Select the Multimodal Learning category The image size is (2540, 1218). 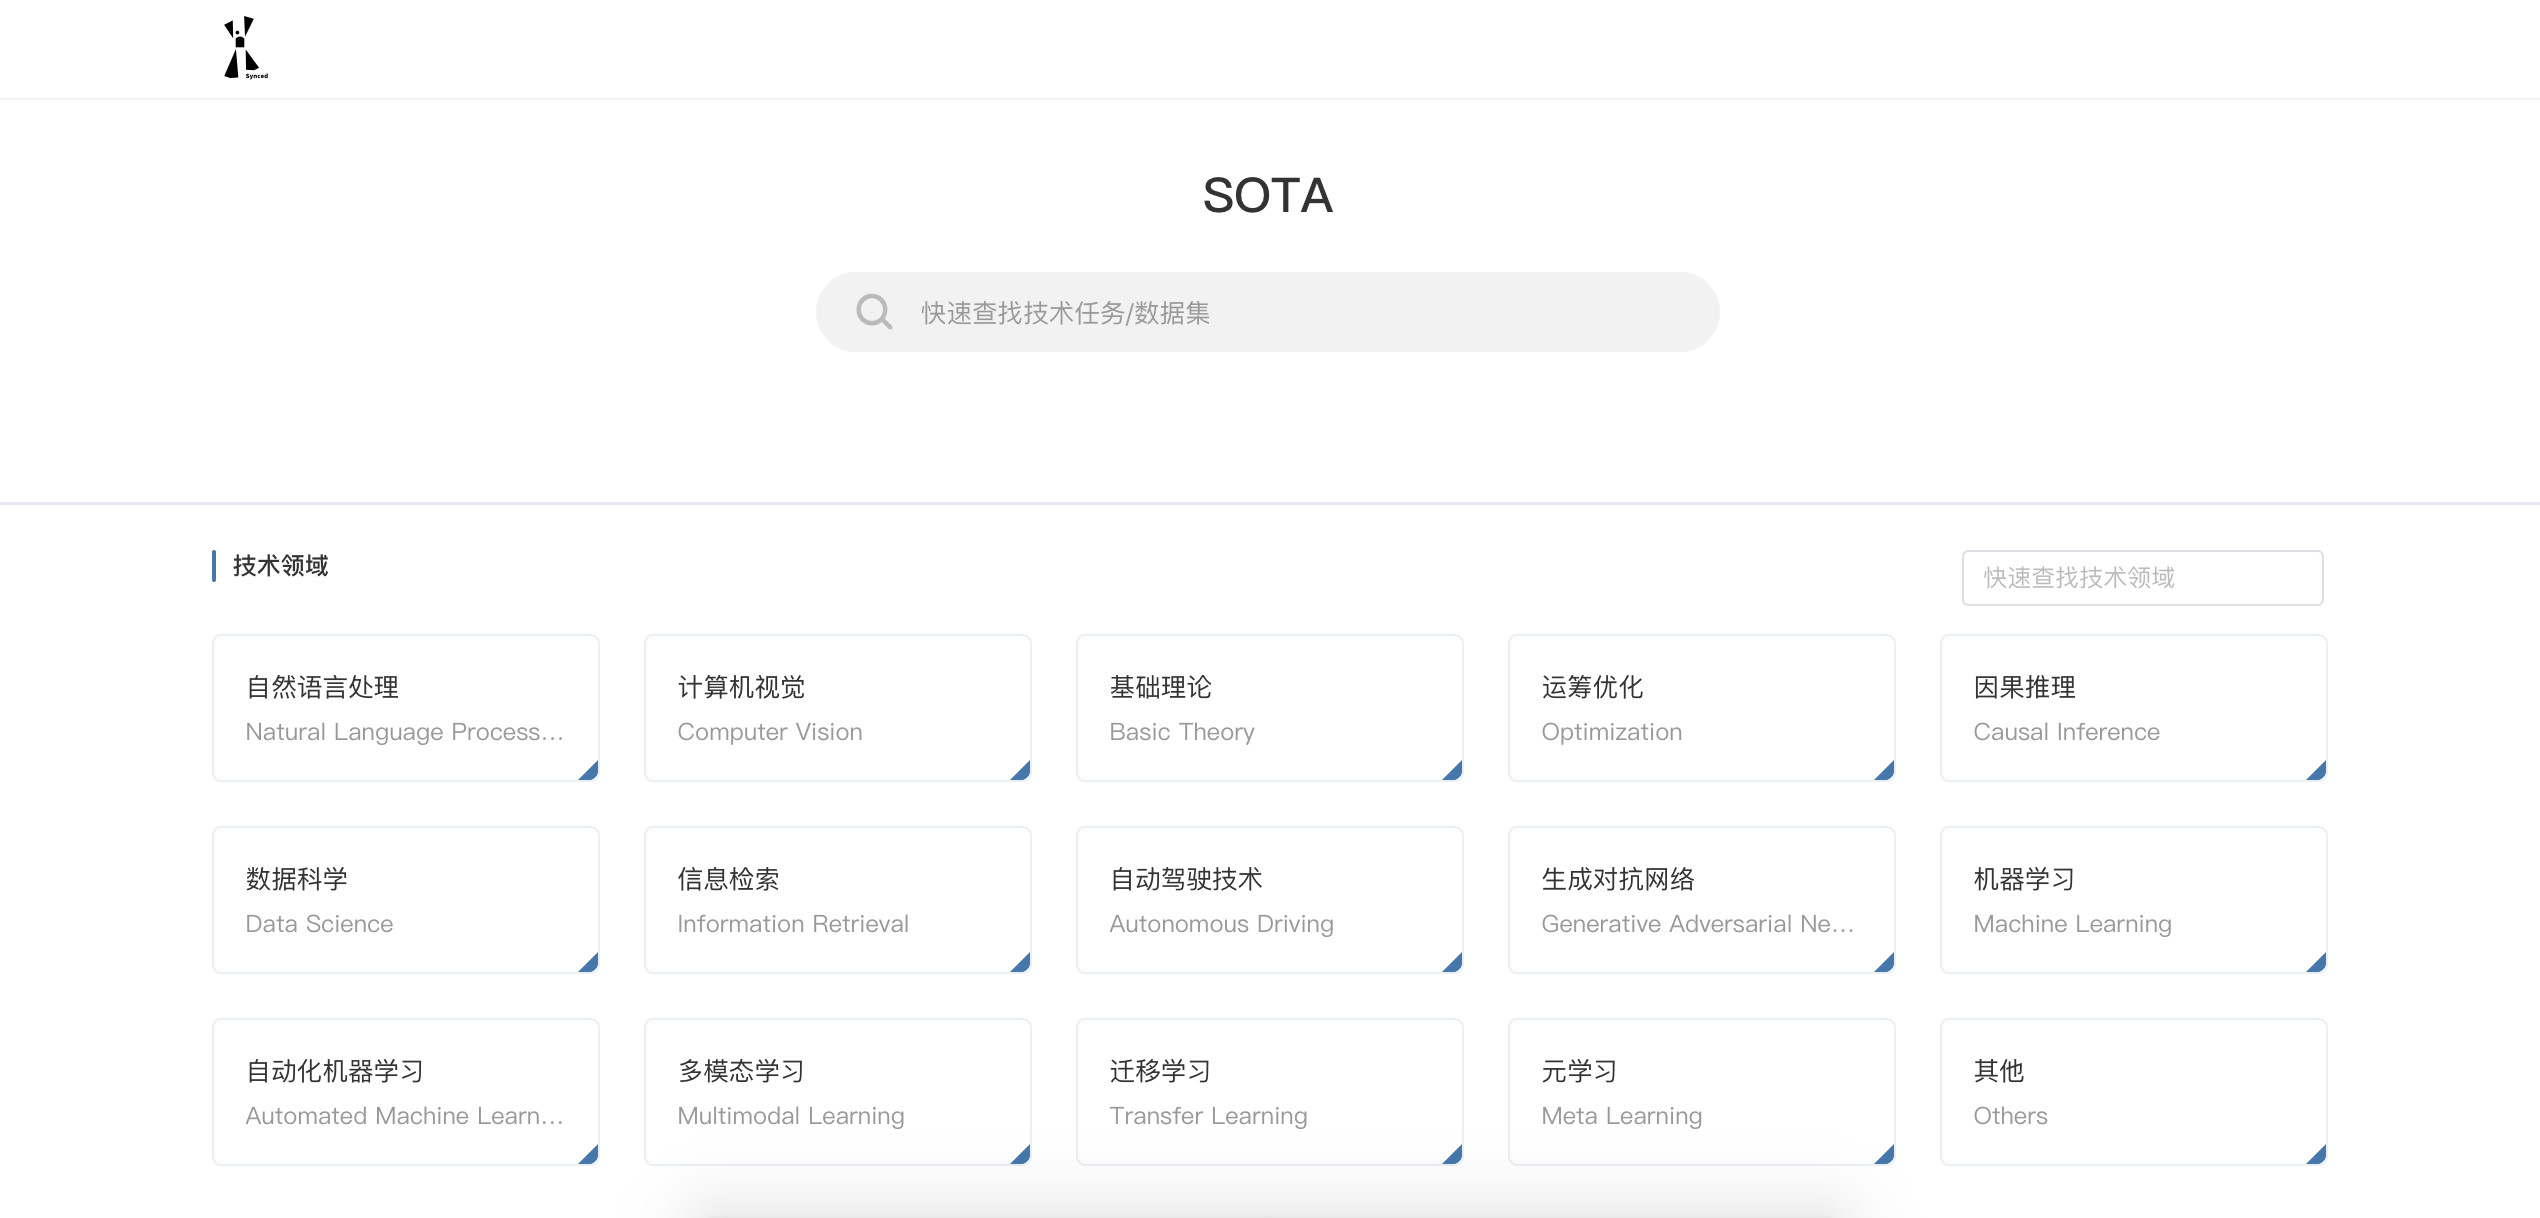coord(836,1091)
